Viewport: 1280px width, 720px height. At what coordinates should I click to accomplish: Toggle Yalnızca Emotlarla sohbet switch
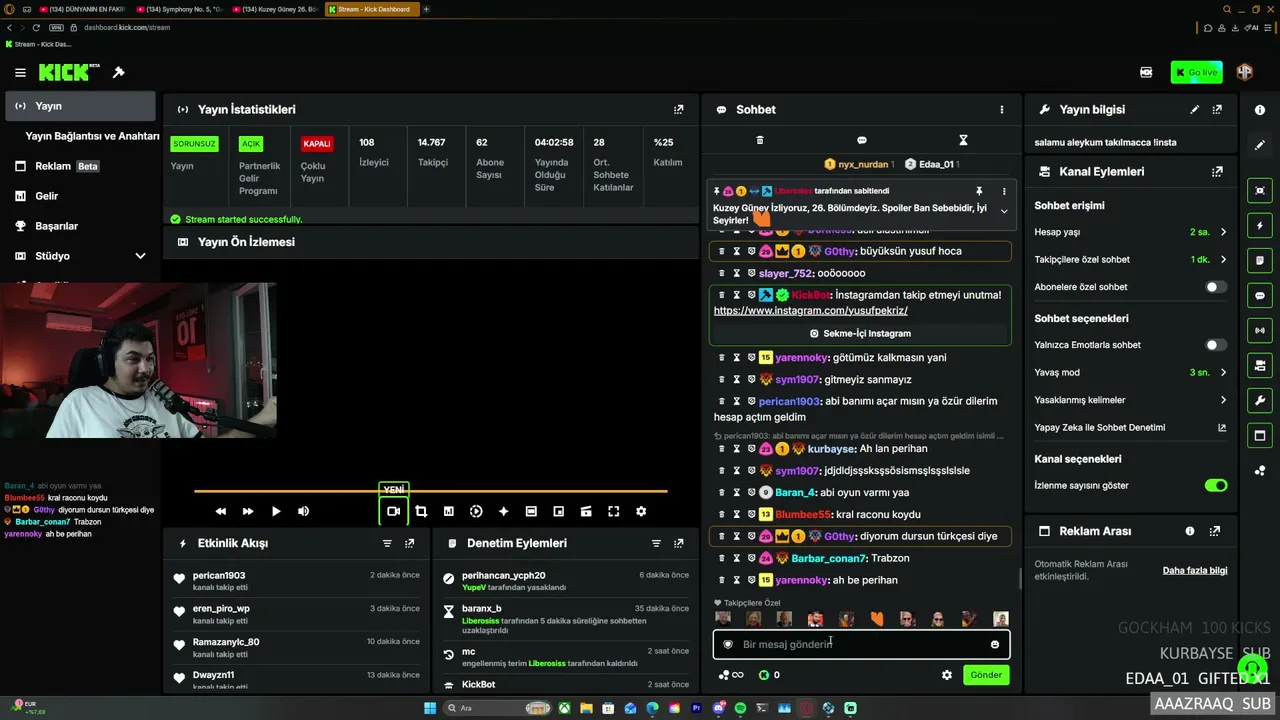1216,345
